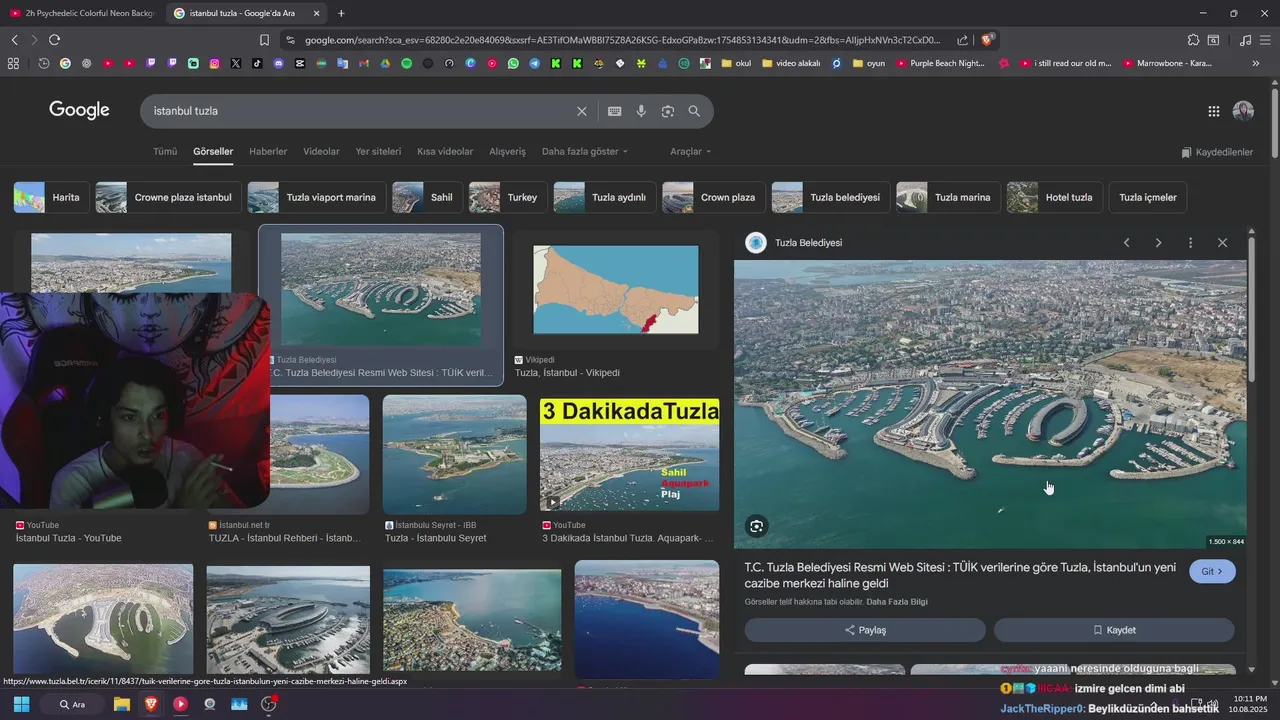Image resolution: width=1280 pixels, height=720 pixels.
Task: Select the 'Tuzla içmeler' filter chip
Action: tap(1147, 197)
